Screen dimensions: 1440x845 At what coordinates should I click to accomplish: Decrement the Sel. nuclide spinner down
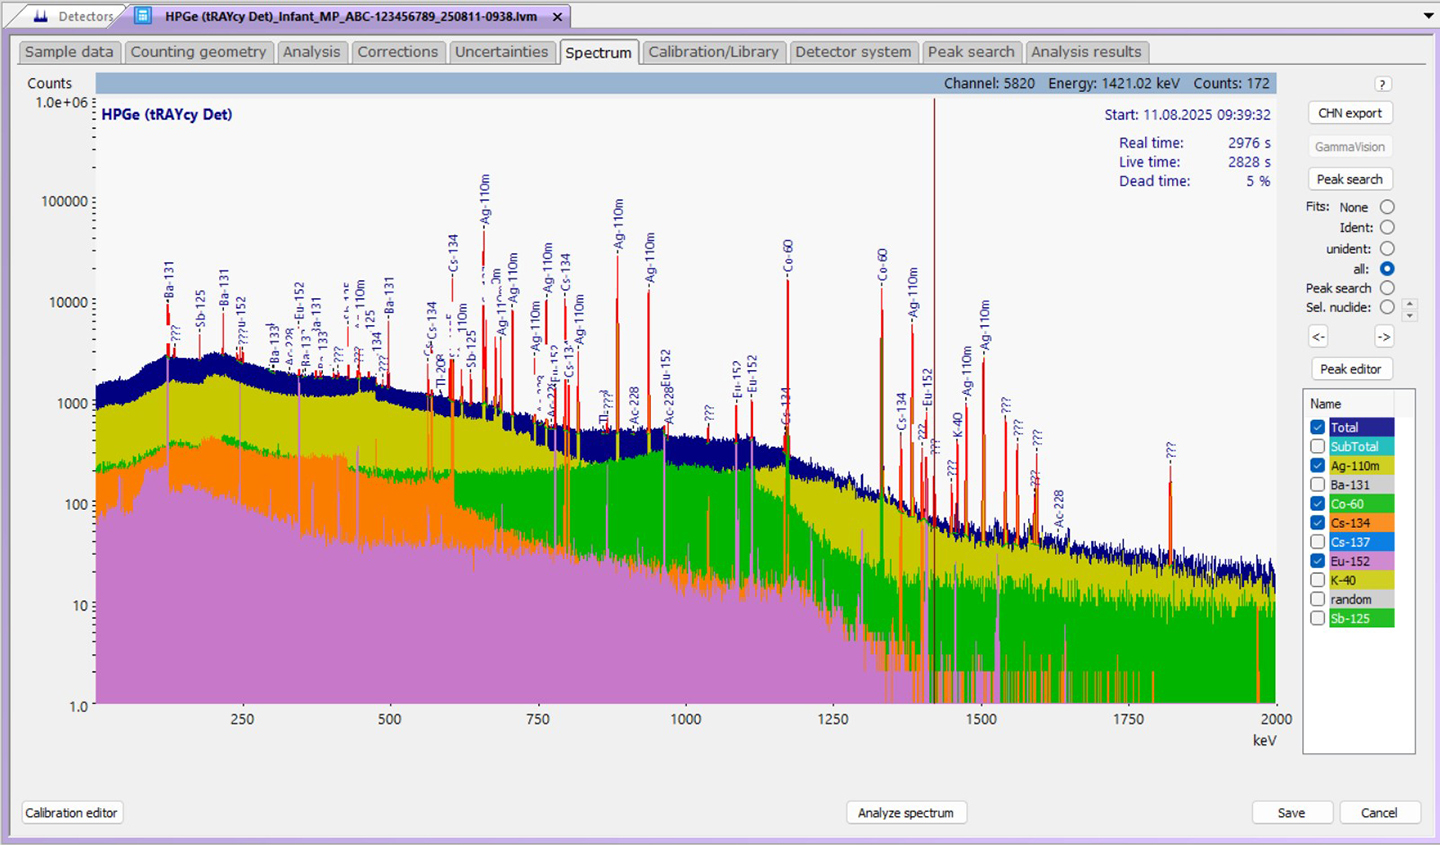[1410, 314]
